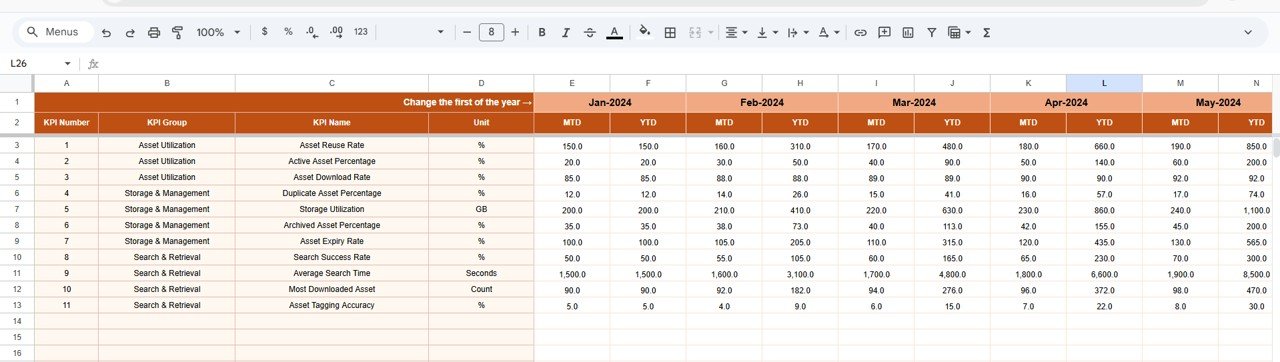The width and height of the screenshot is (1280, 362).
Task: Select the 'Seconds' unit cell
Action: pyautogui.click(x=481, y=273)
